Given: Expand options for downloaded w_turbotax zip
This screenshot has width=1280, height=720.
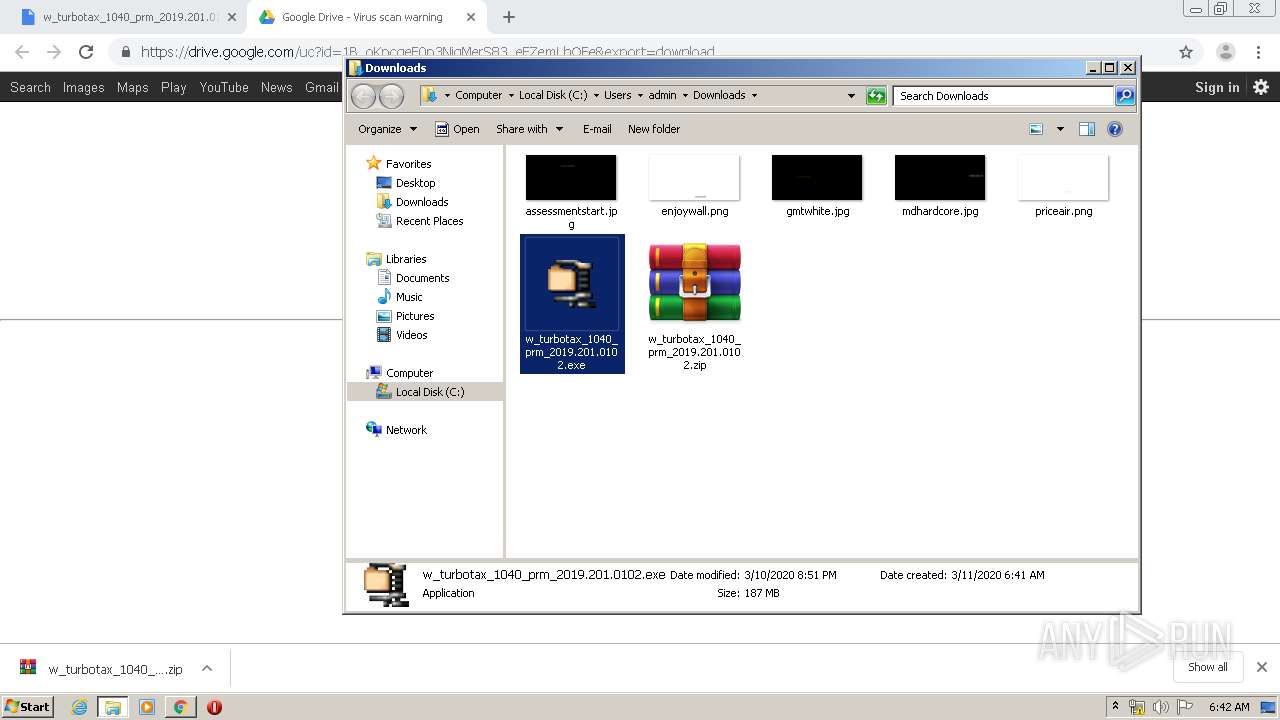Looking at the screenshot, I should click(x=207, y=668).
